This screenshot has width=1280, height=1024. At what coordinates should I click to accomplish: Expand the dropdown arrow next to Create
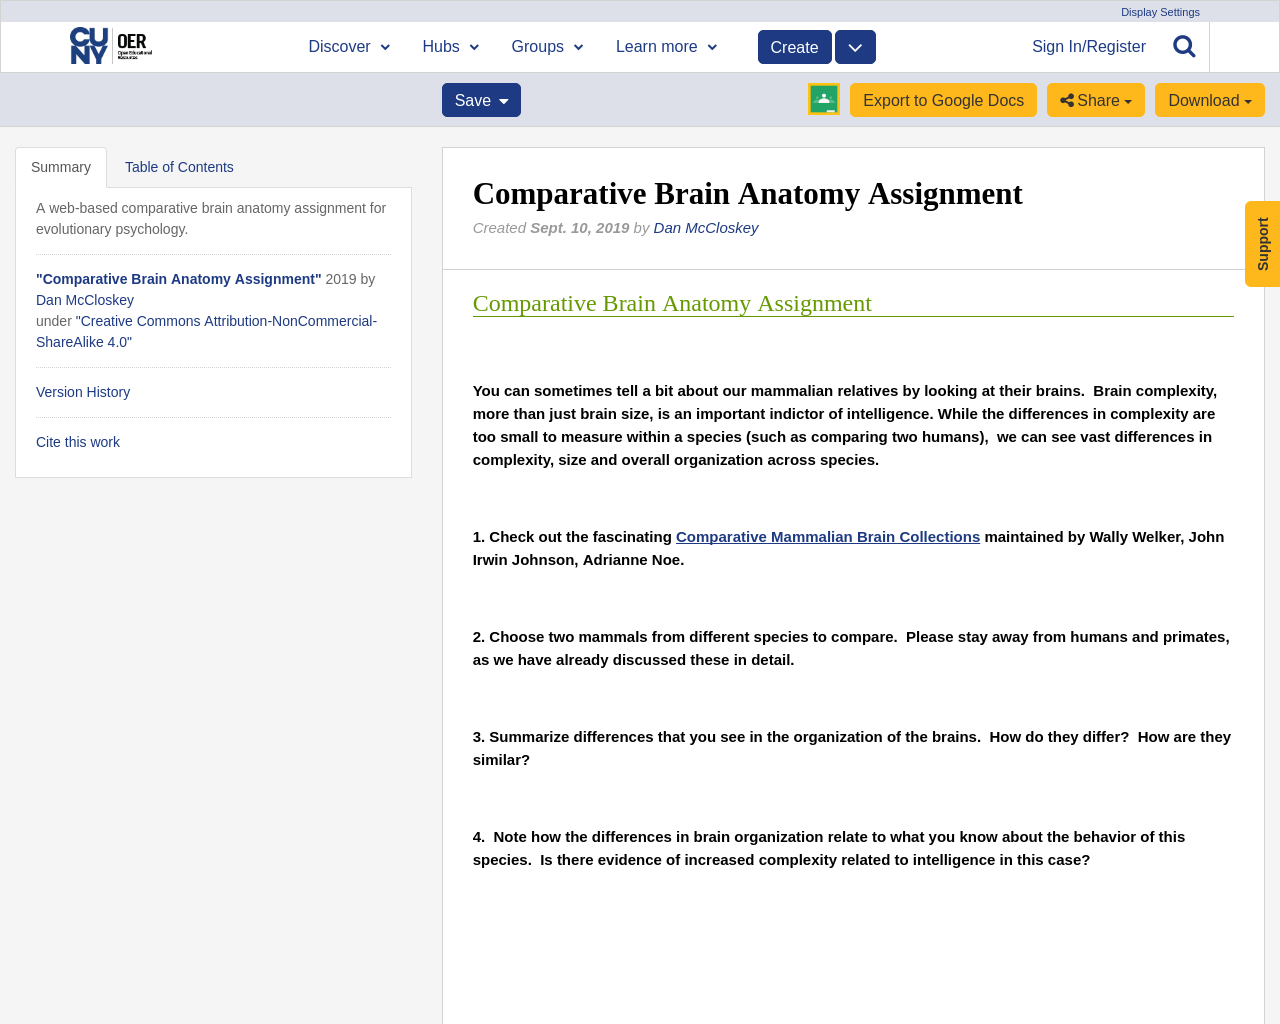(x=856, y=45)
